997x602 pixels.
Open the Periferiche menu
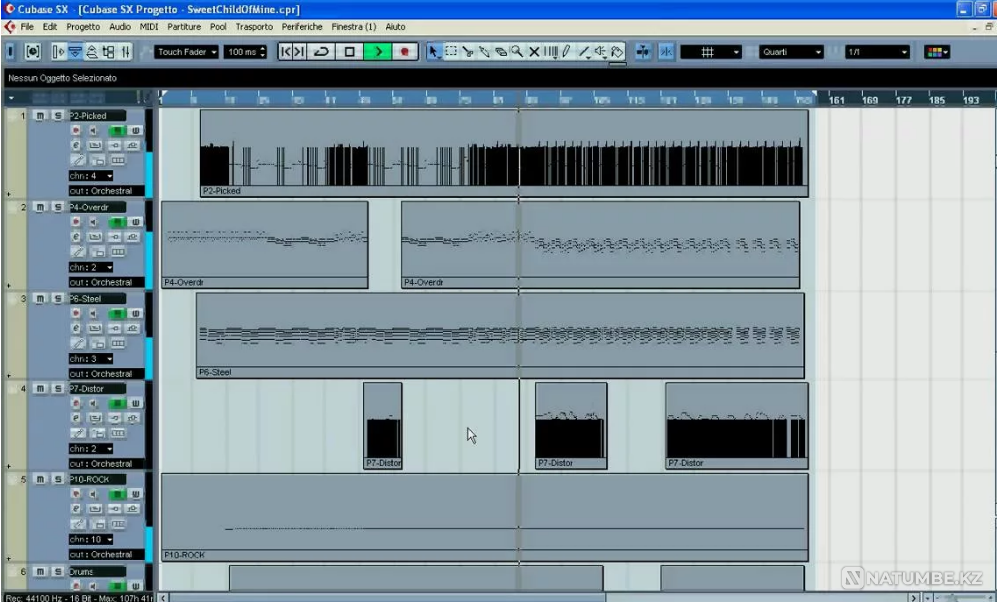coord(301,26)
